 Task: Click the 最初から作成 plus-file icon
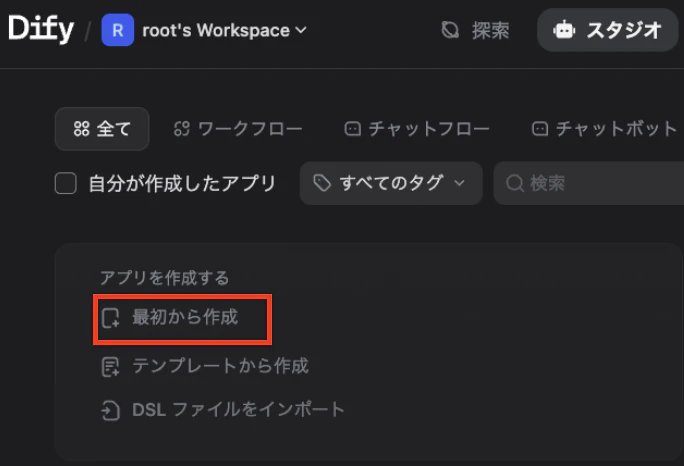tap(110, 318)
